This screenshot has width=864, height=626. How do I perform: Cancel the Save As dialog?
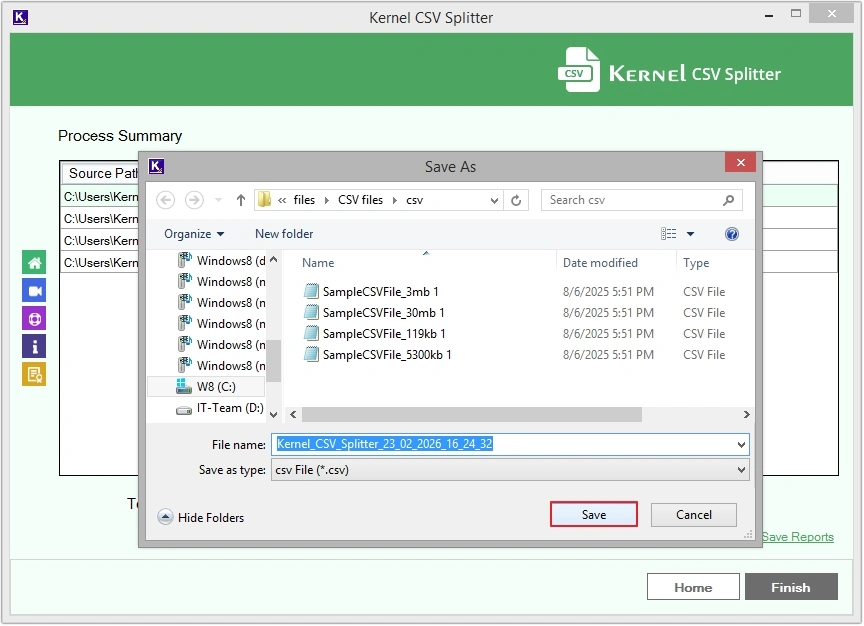pyautogui.click(x=693, y=515)
